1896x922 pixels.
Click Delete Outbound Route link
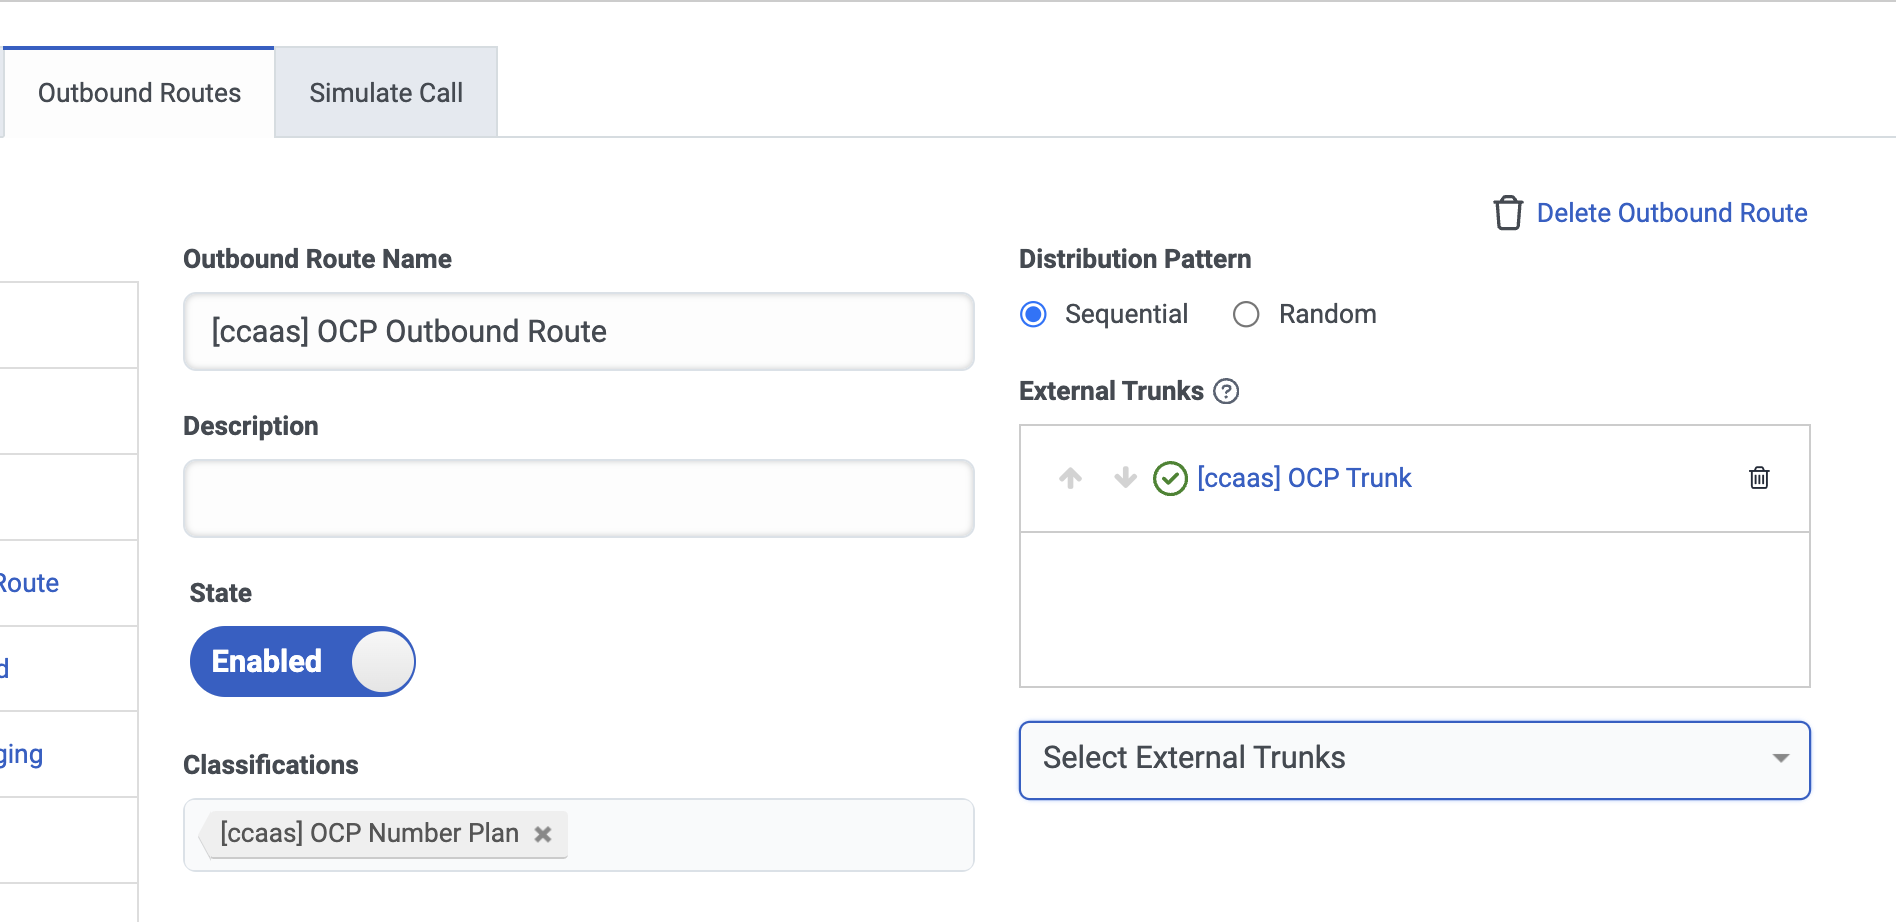(1671, 213)
